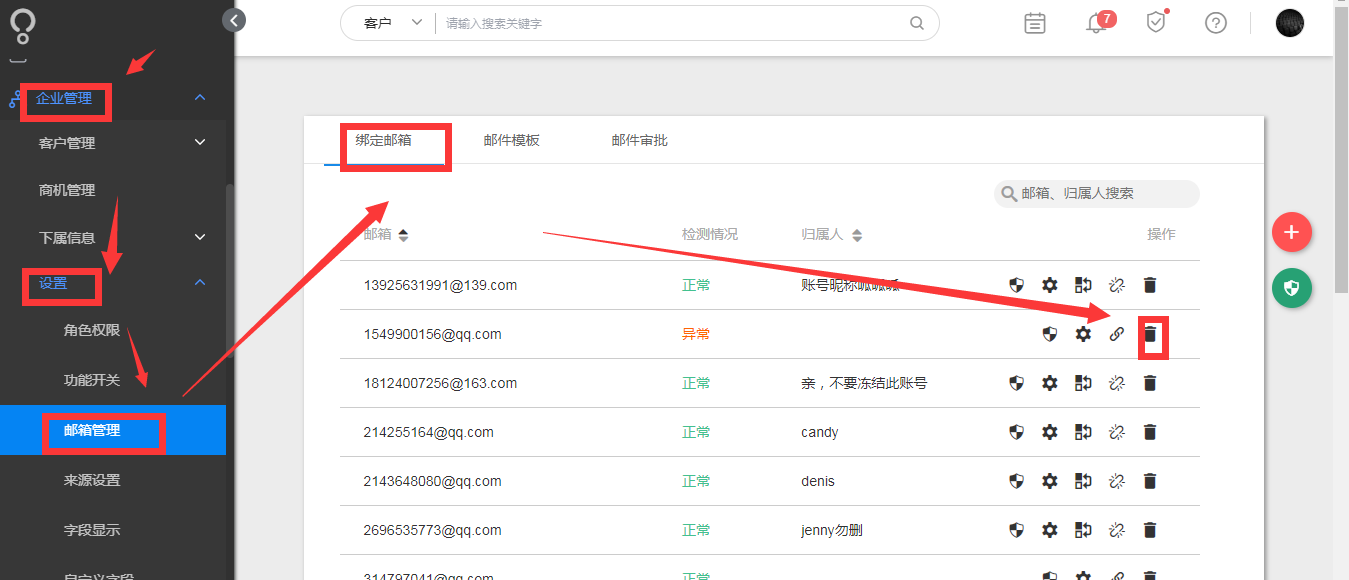This screenshot has width=1349, height=580.
Task: Collapse the 设置 sidebar section
Action: point(61,287)
